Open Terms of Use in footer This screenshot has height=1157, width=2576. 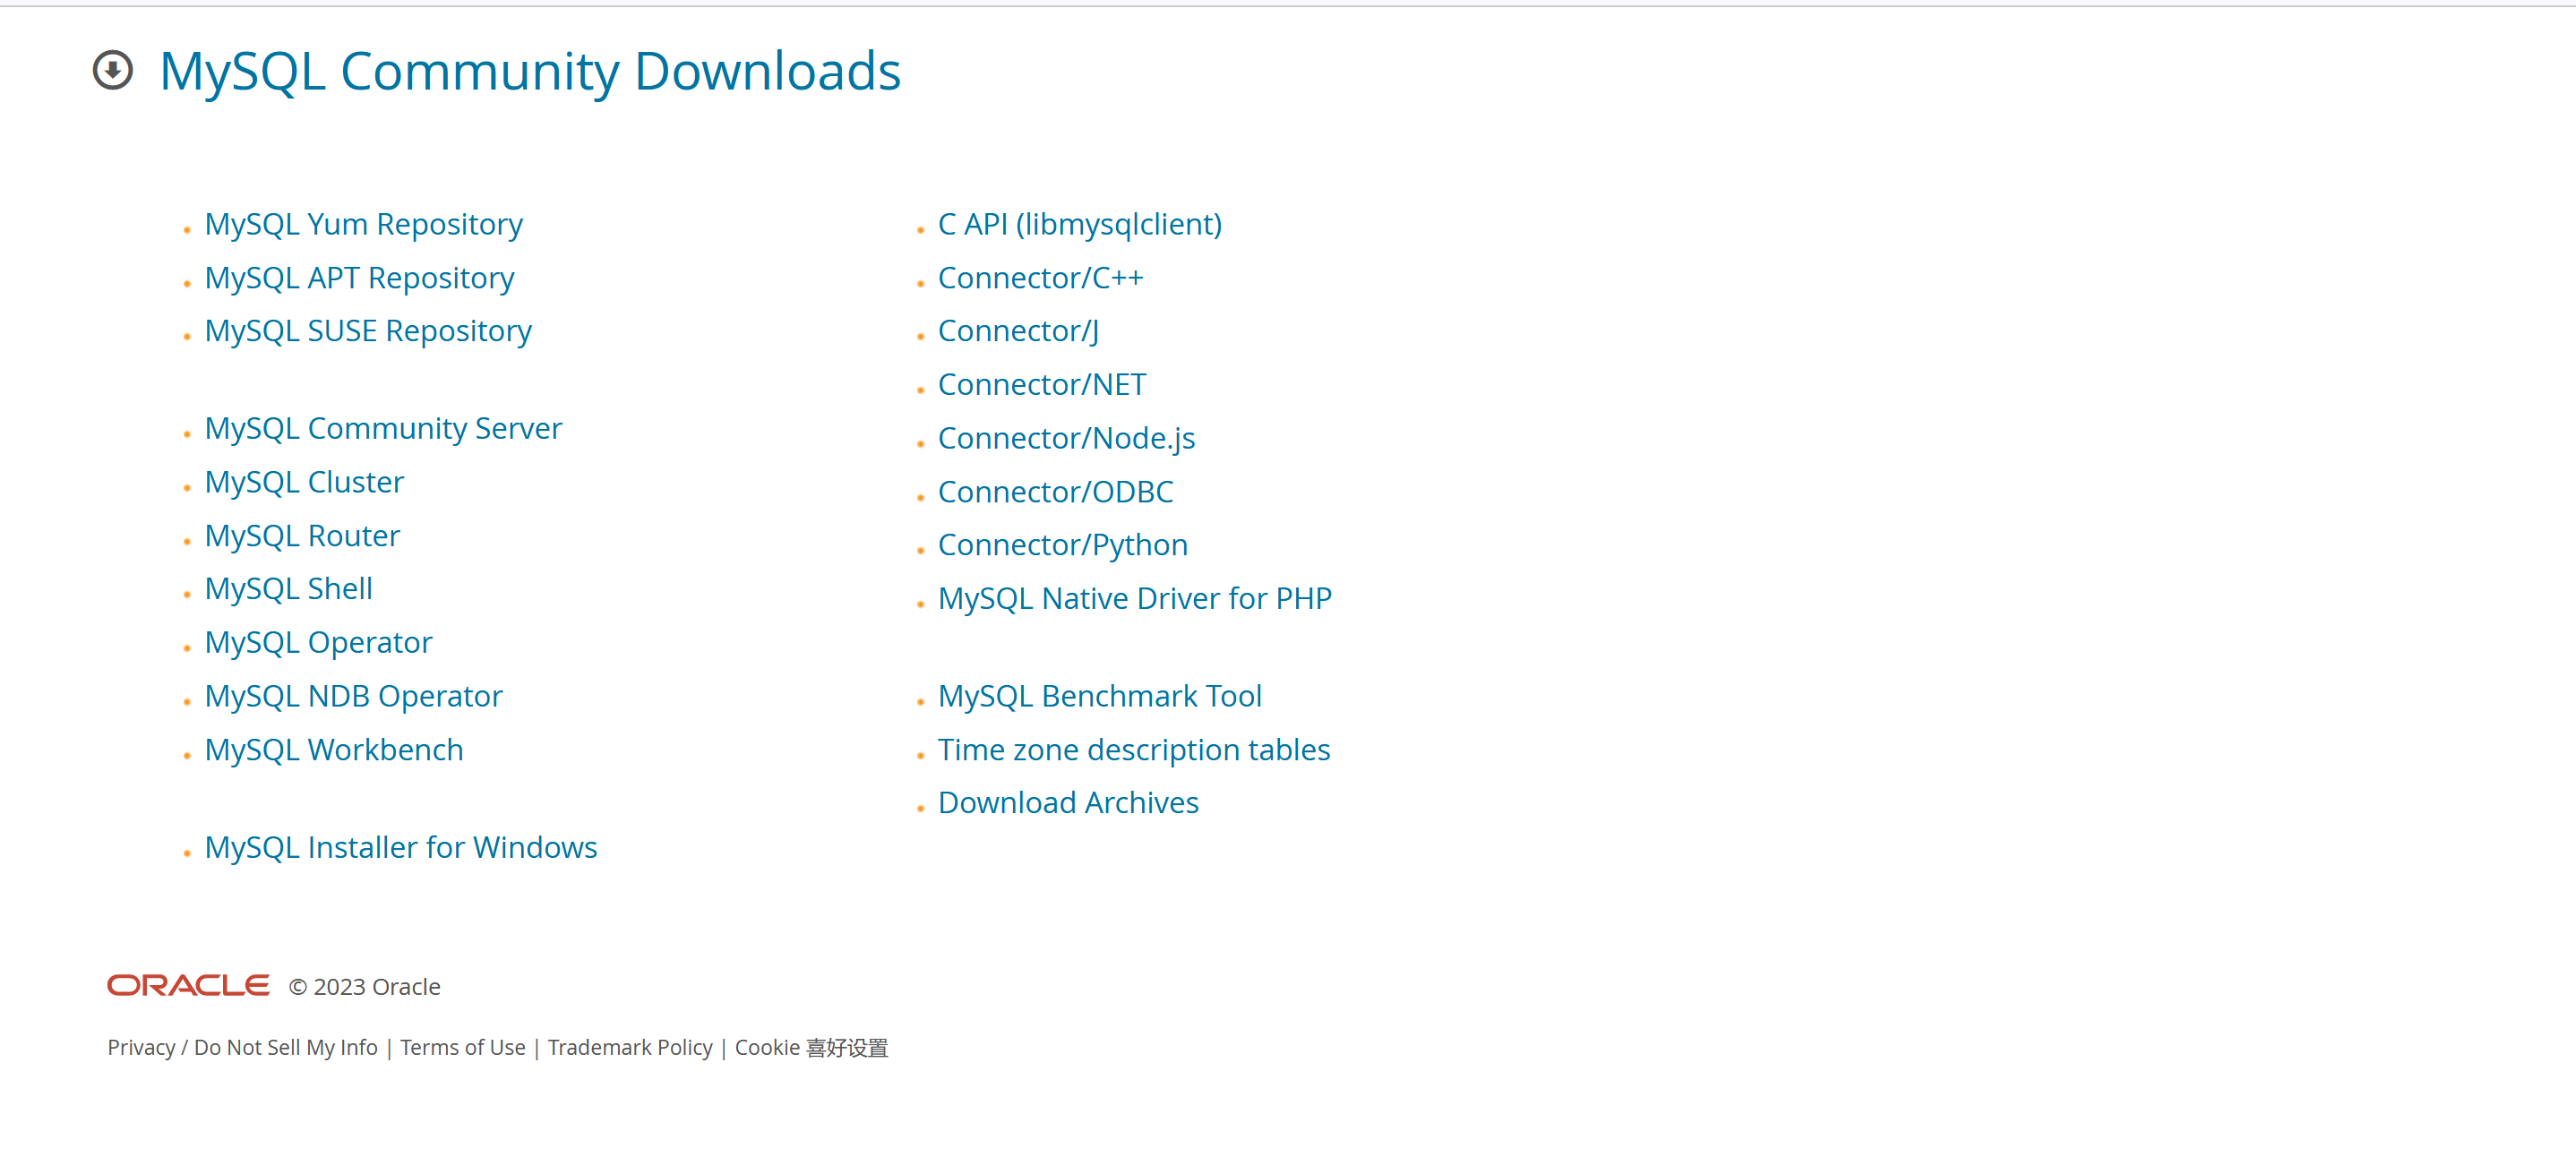(463, 1047)
